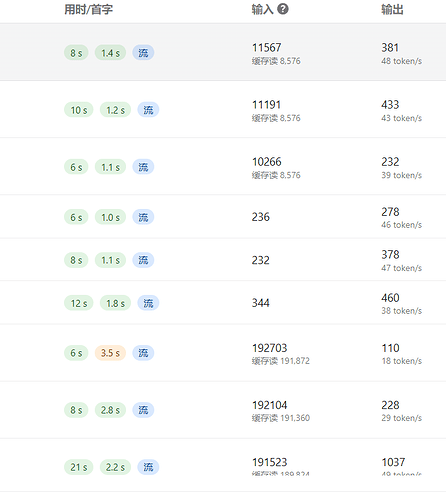Click the 46 token/s speed text
446x500 pixels.
[401, 225]
